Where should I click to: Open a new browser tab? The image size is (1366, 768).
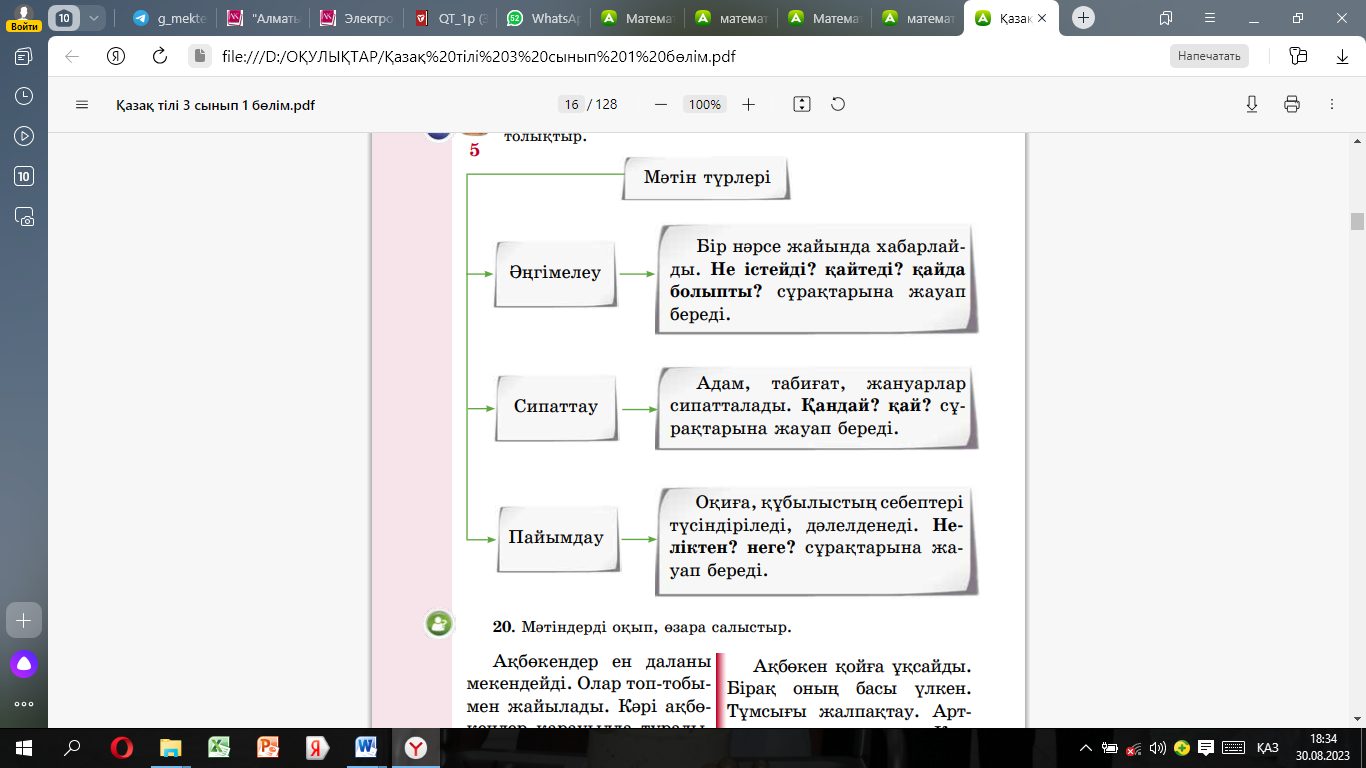[x=1084, y=17]
